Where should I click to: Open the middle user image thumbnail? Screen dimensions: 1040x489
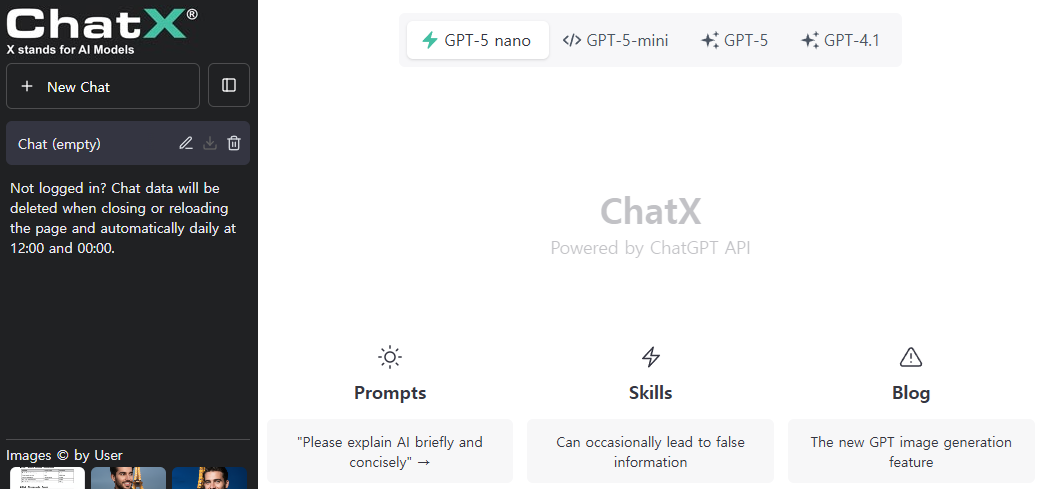[128, 478]
